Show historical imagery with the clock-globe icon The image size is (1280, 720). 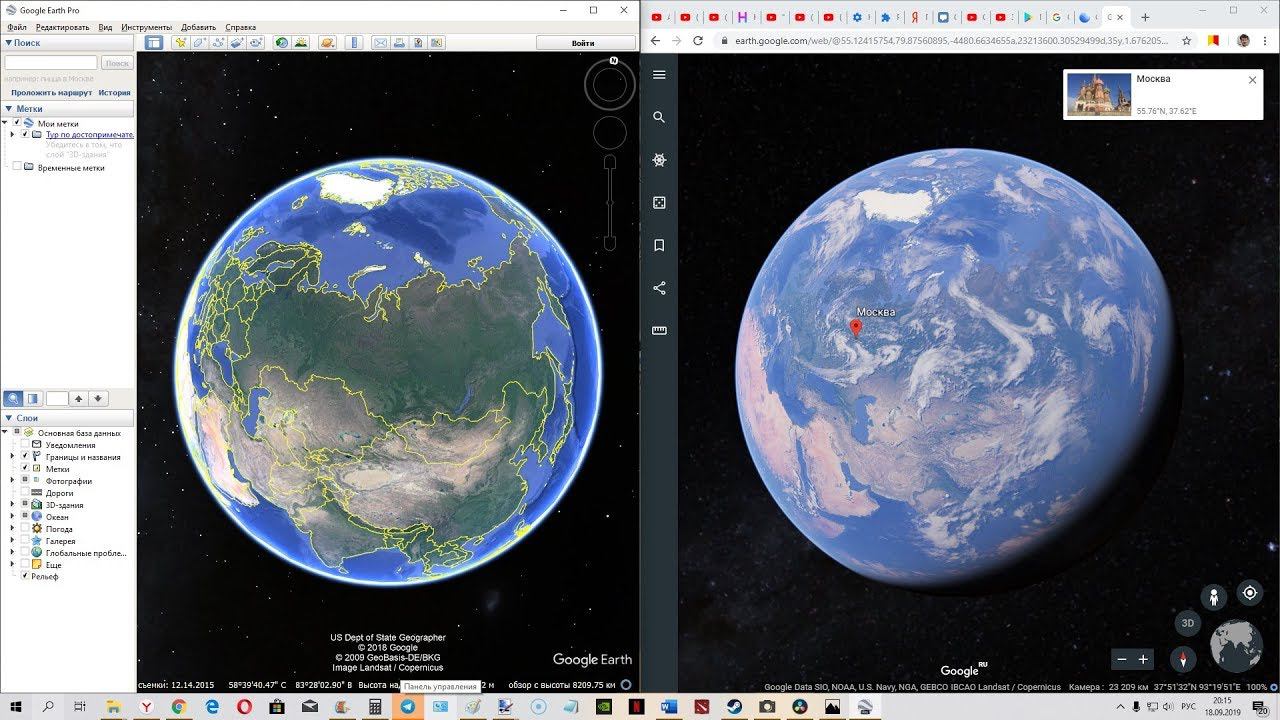pyautogui.click(x=282, y=43)
